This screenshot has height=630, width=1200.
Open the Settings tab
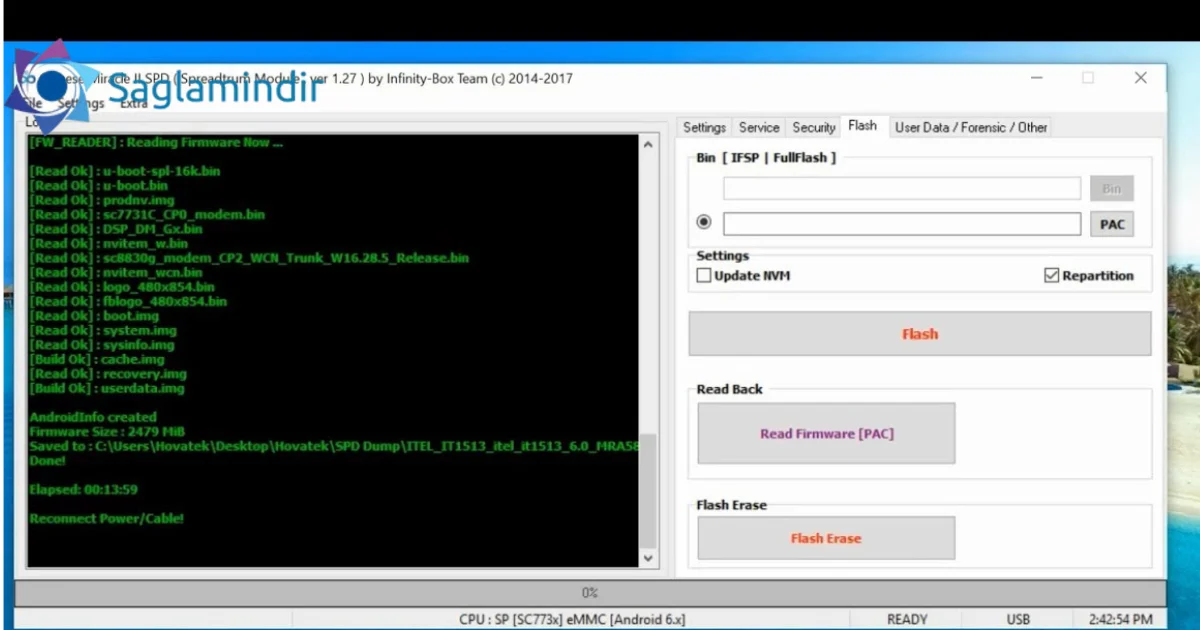coord(704,127)
